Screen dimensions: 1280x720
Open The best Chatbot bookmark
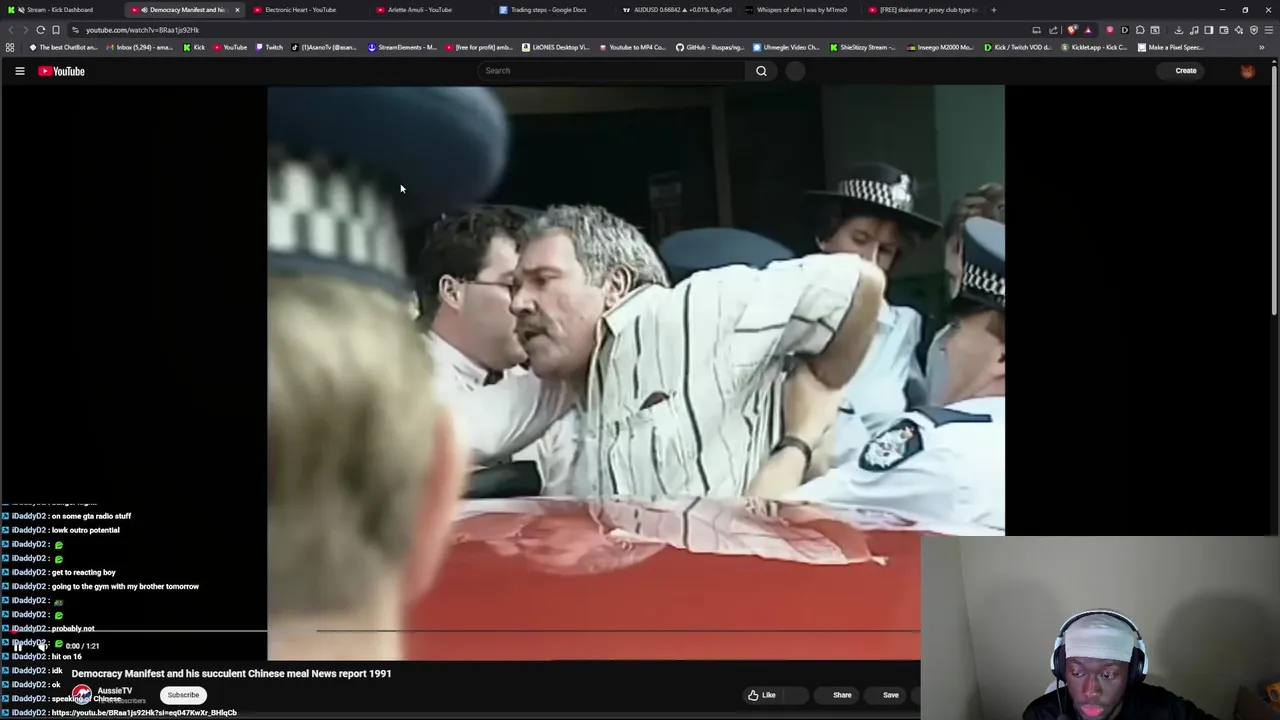[x=65, y=47]
